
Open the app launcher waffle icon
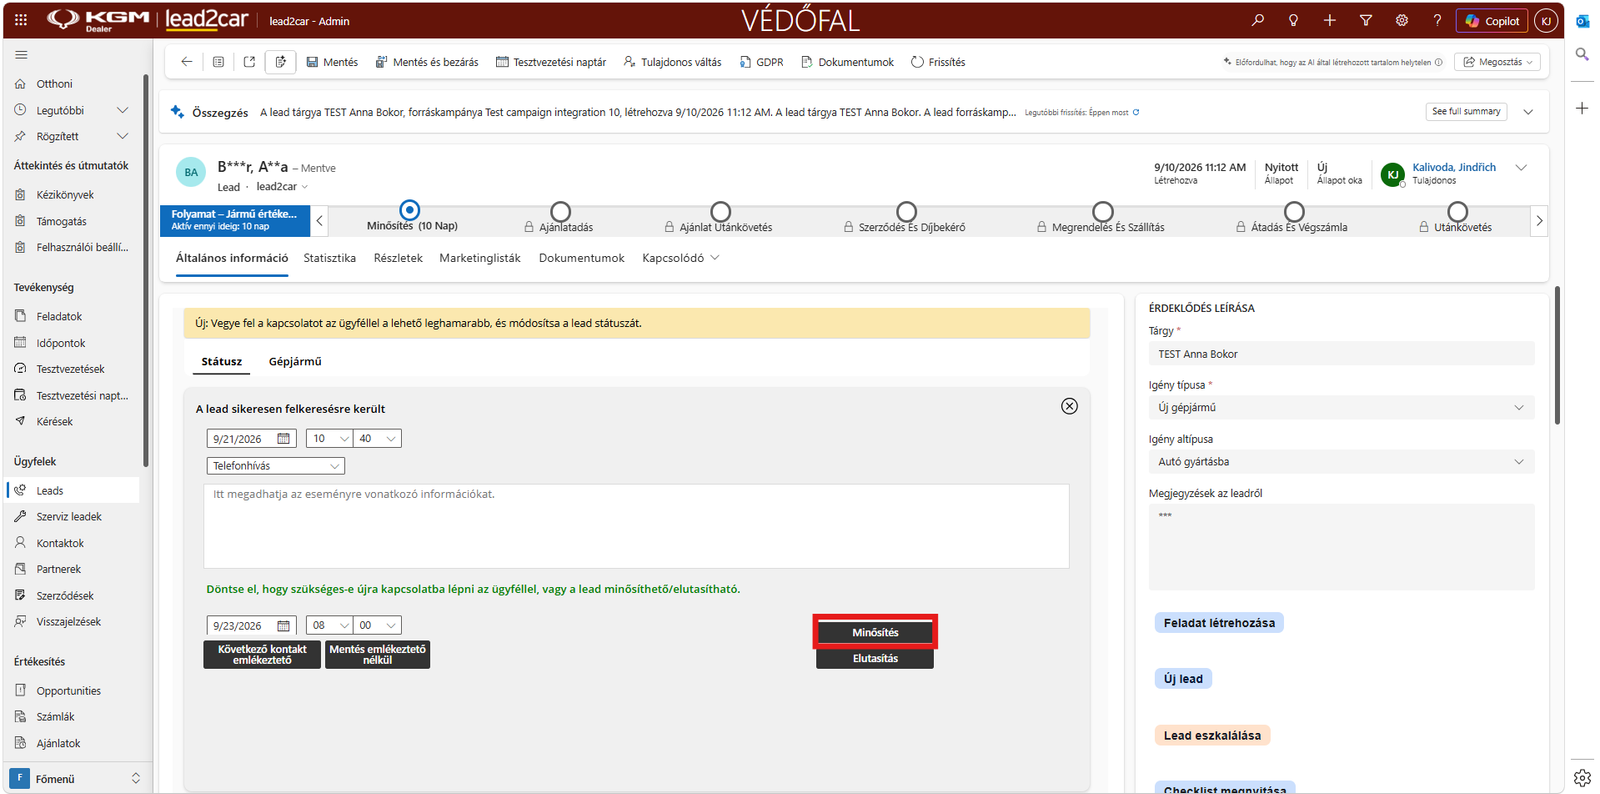click(x=21, y=20)
